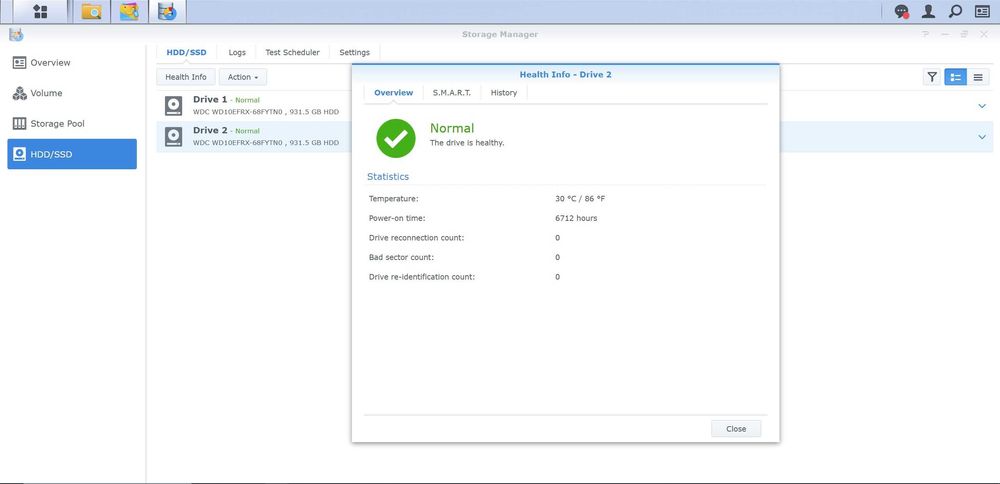
Task: Go to Overview in the sidebar
Action: [x=72, y=62]
